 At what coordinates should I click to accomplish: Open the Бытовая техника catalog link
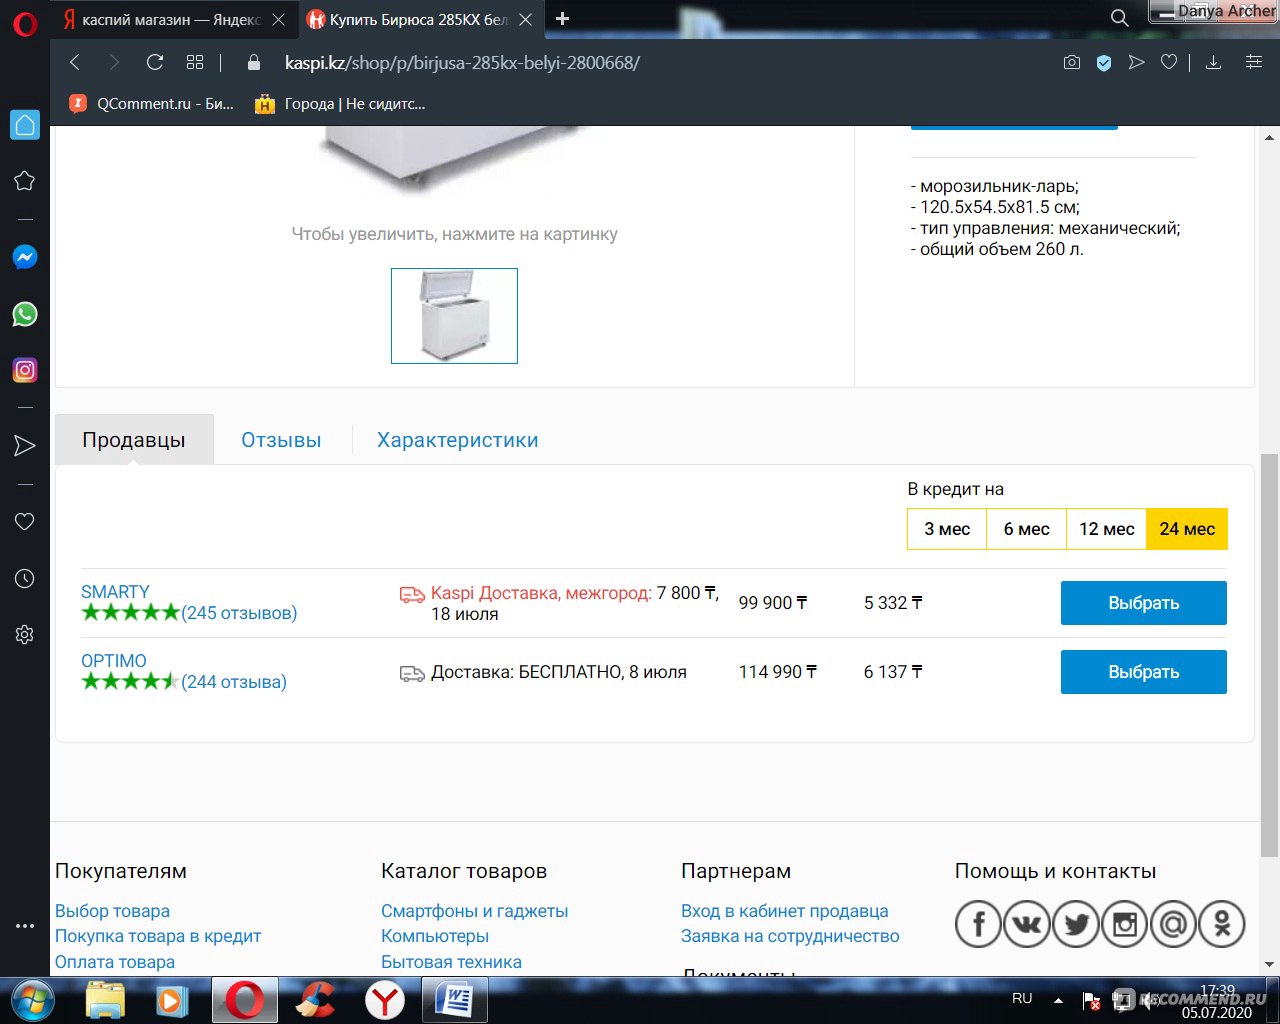pos(451,962)
